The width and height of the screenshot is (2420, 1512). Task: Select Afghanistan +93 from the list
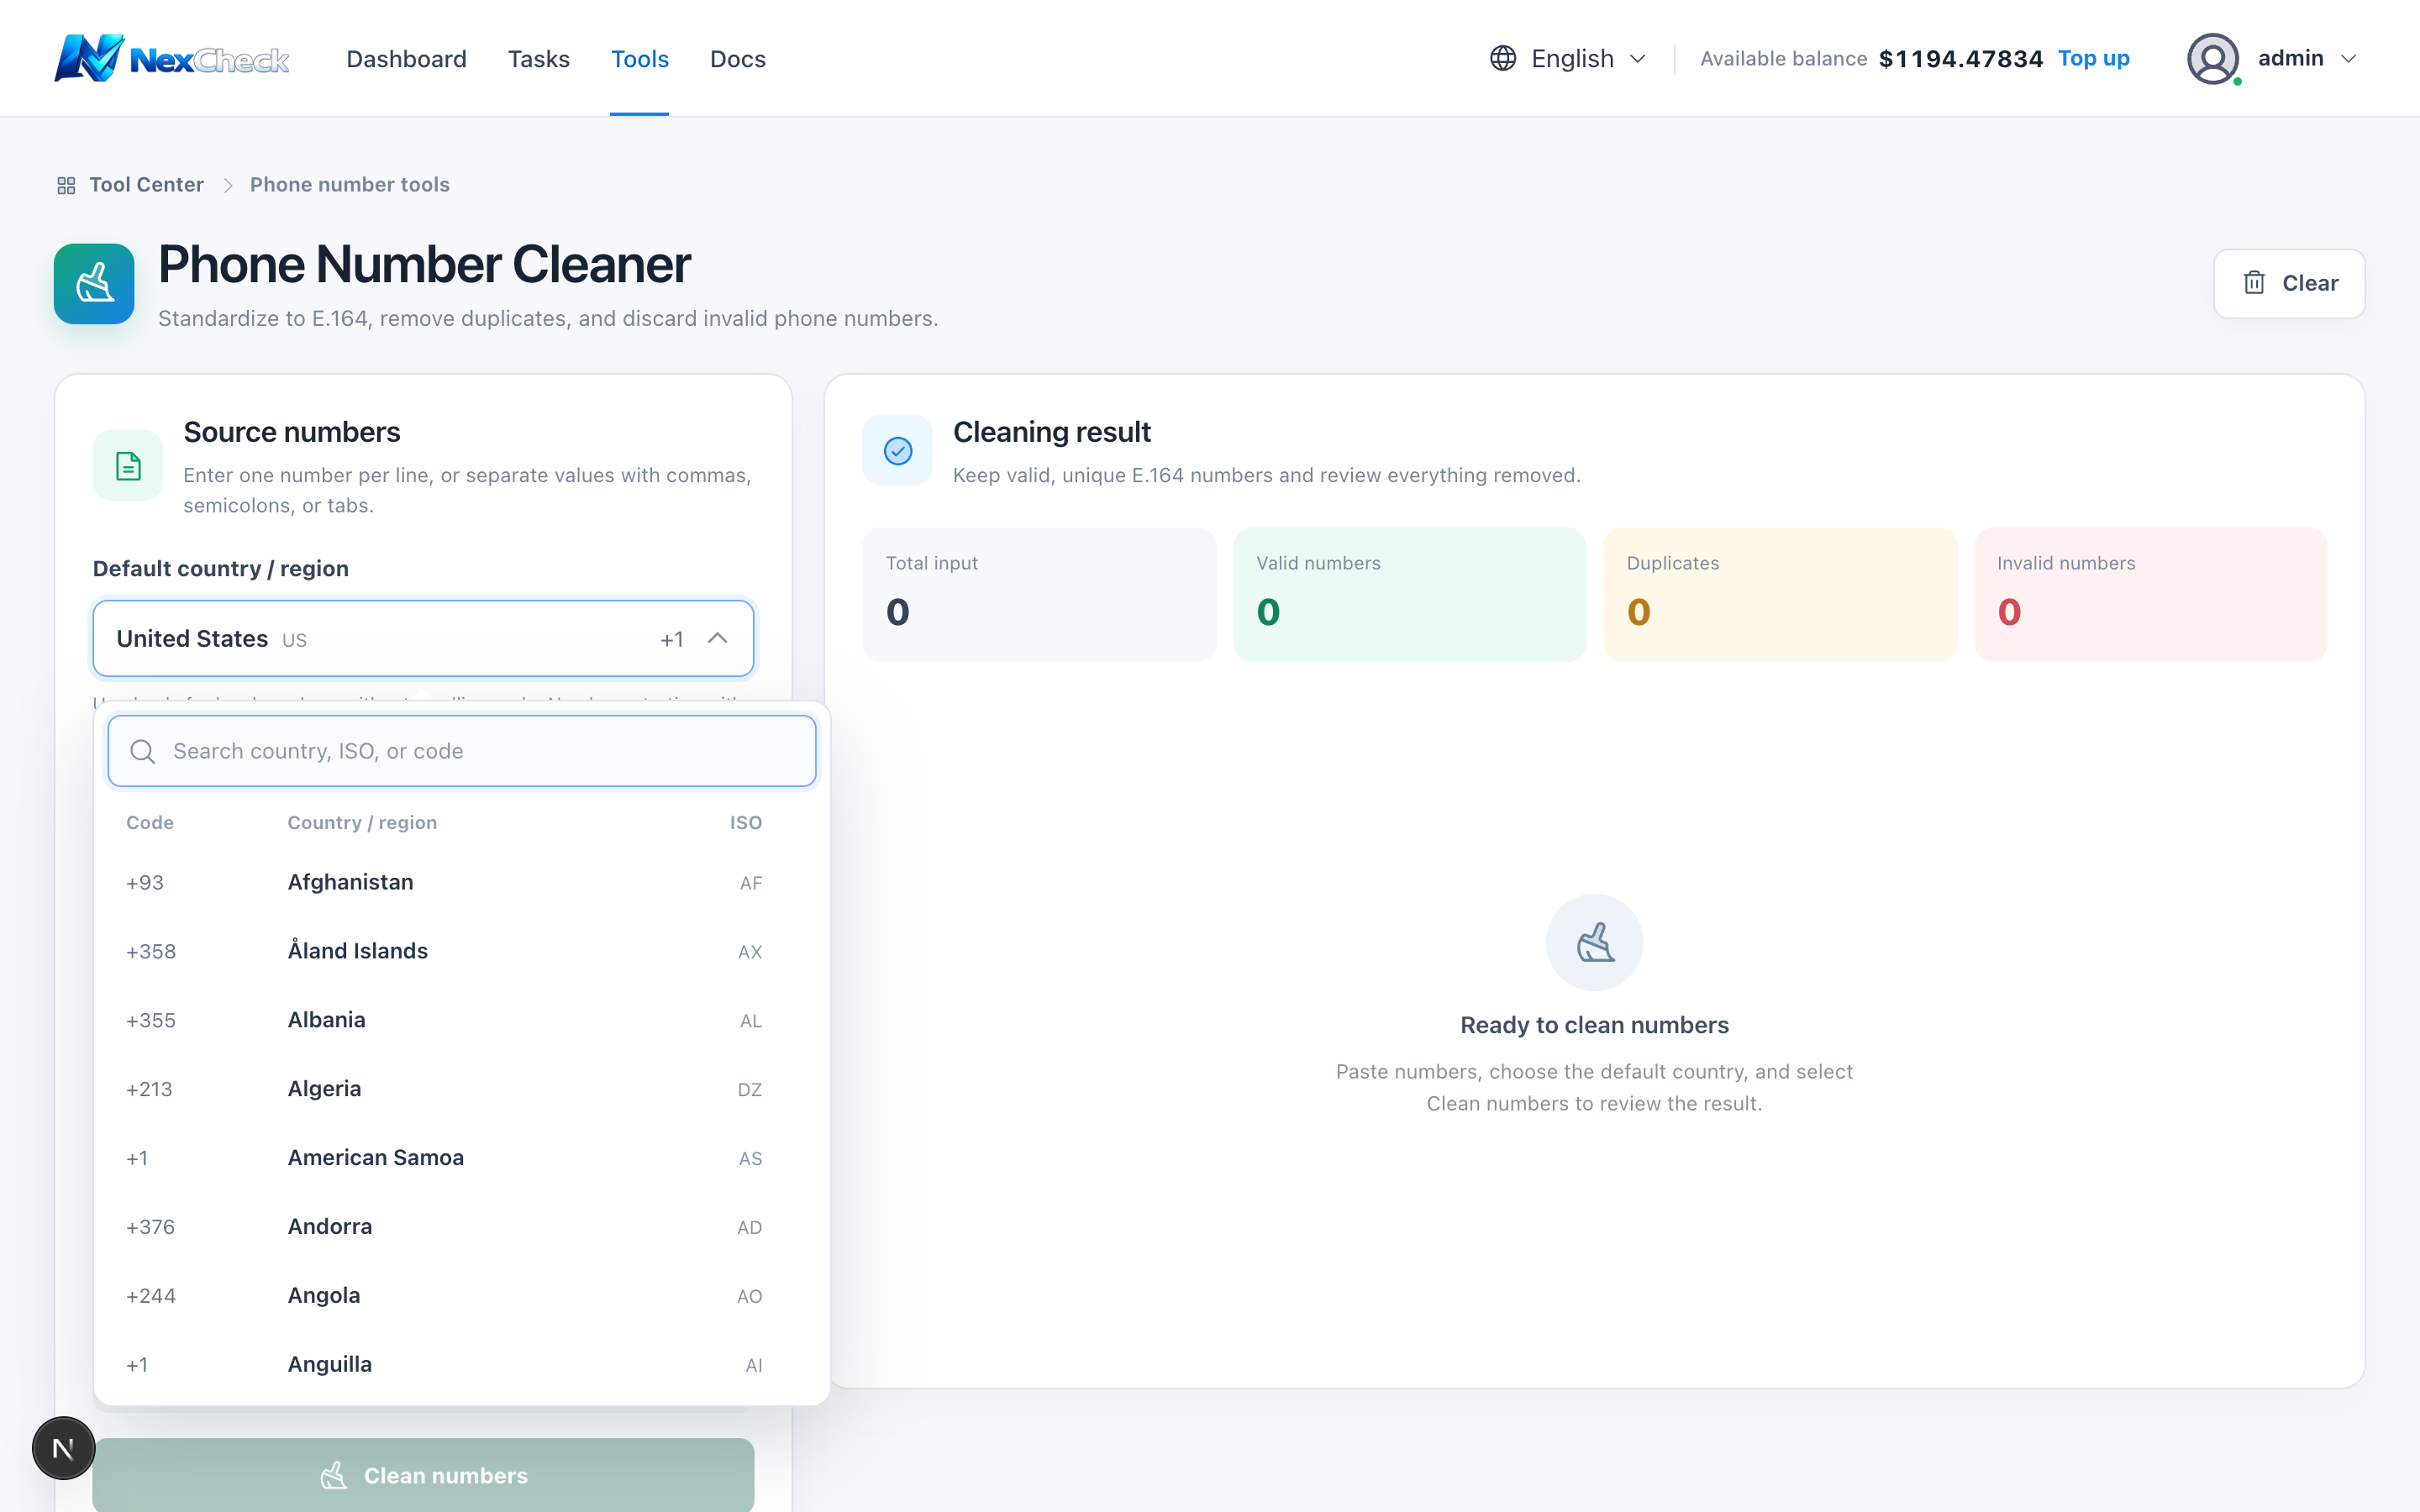point(461,882)
